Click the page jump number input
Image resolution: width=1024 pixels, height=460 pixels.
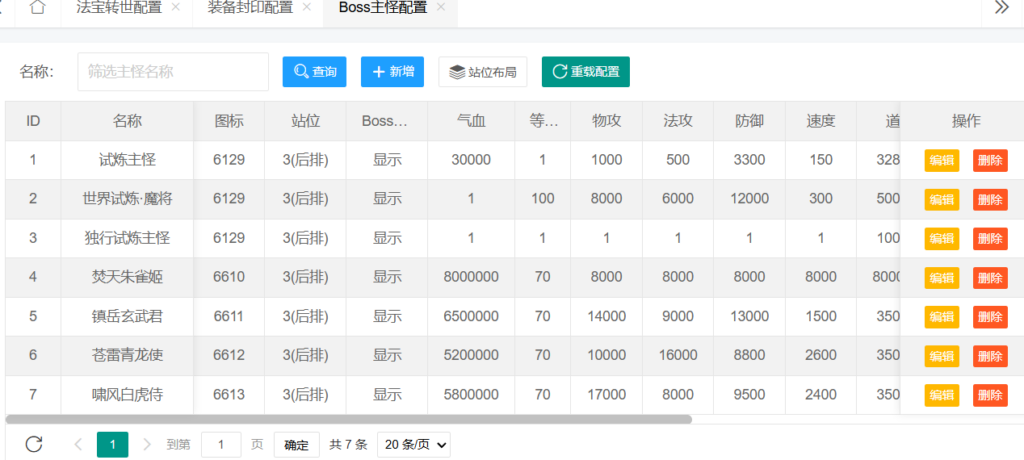(x=221, y=445)
